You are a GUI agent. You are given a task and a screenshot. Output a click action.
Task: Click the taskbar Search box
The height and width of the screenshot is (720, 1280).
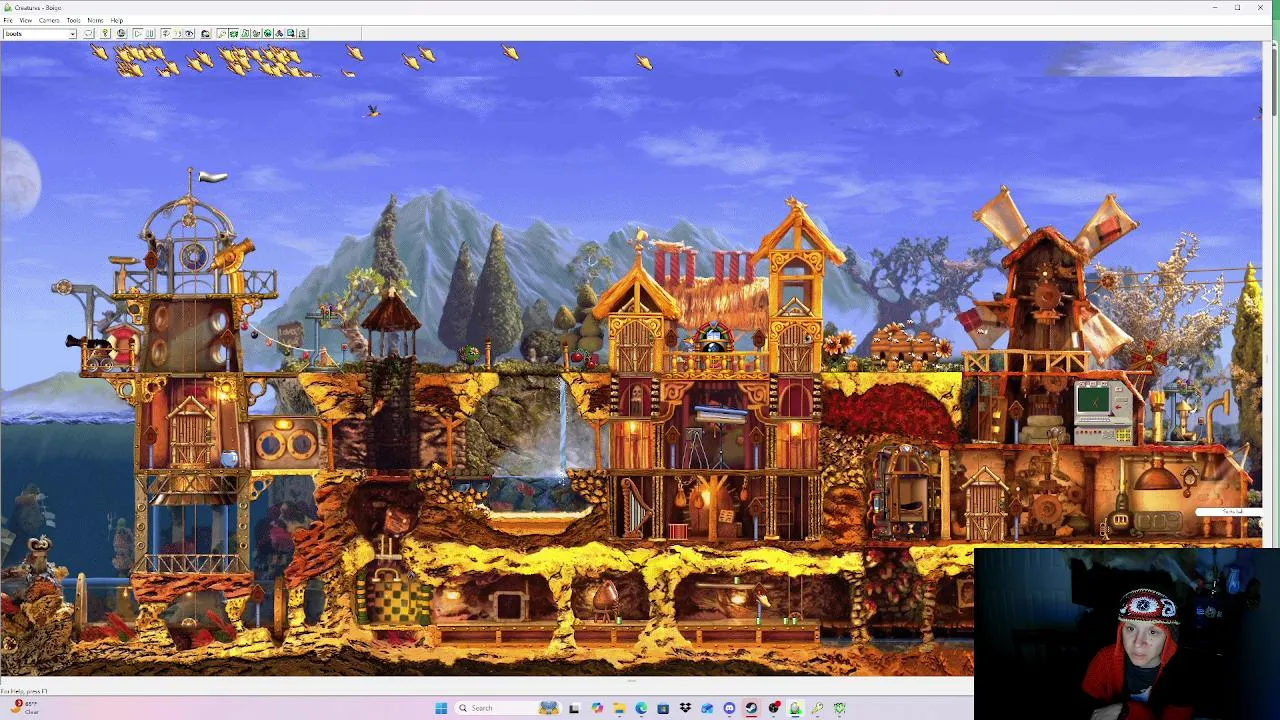click(507, 708)
